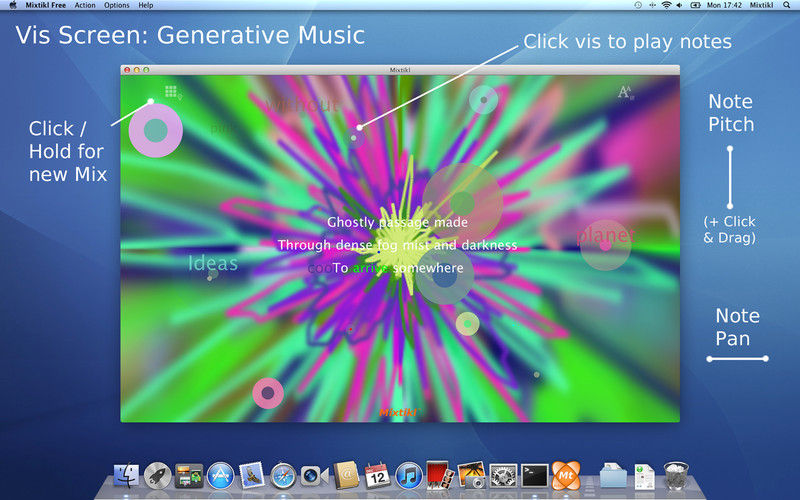Open the grid mixer icon in Mixtikl window
Screen dimensions: 800x500
(171, 92)
